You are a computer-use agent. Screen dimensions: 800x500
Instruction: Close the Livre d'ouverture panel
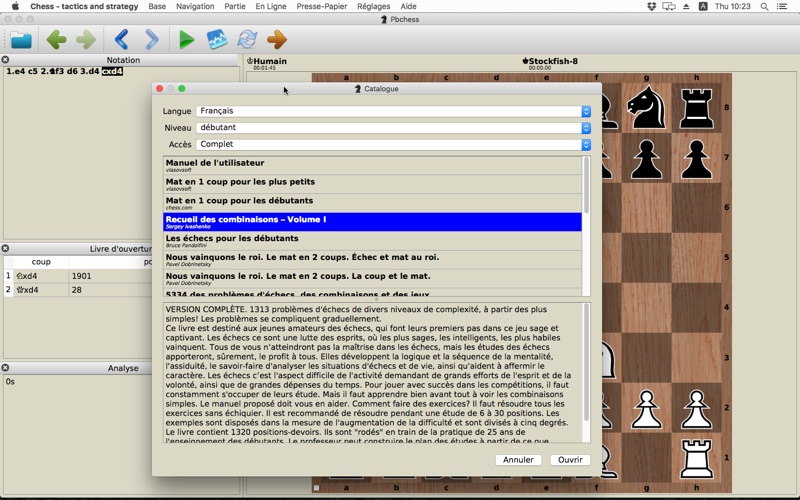[x=5, y=248]
